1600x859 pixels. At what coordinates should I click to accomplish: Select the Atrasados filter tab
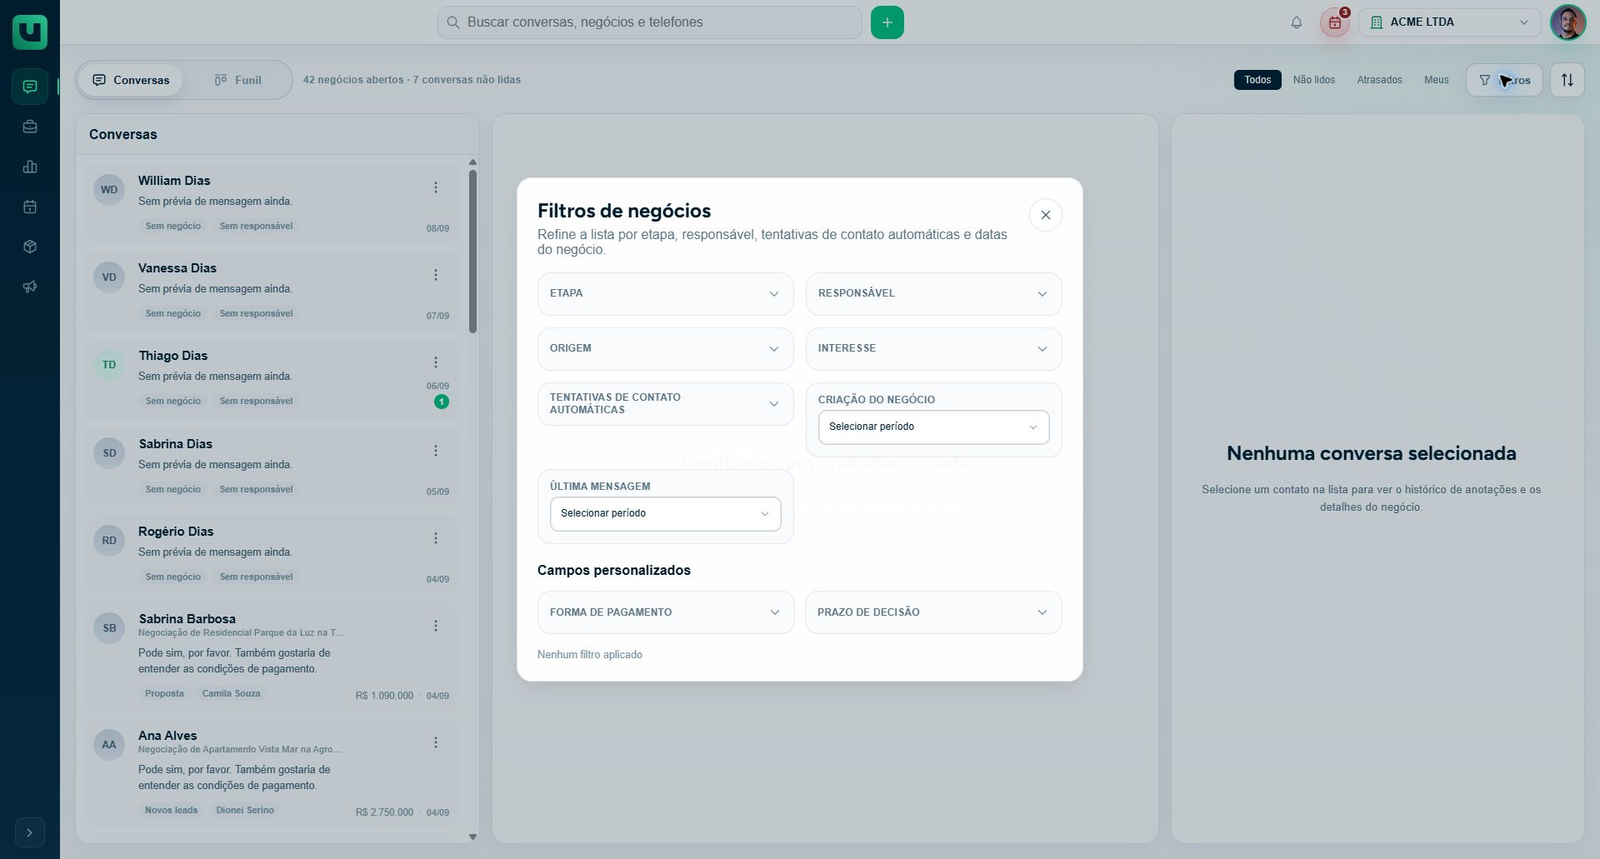click(x=1380, y=80)
